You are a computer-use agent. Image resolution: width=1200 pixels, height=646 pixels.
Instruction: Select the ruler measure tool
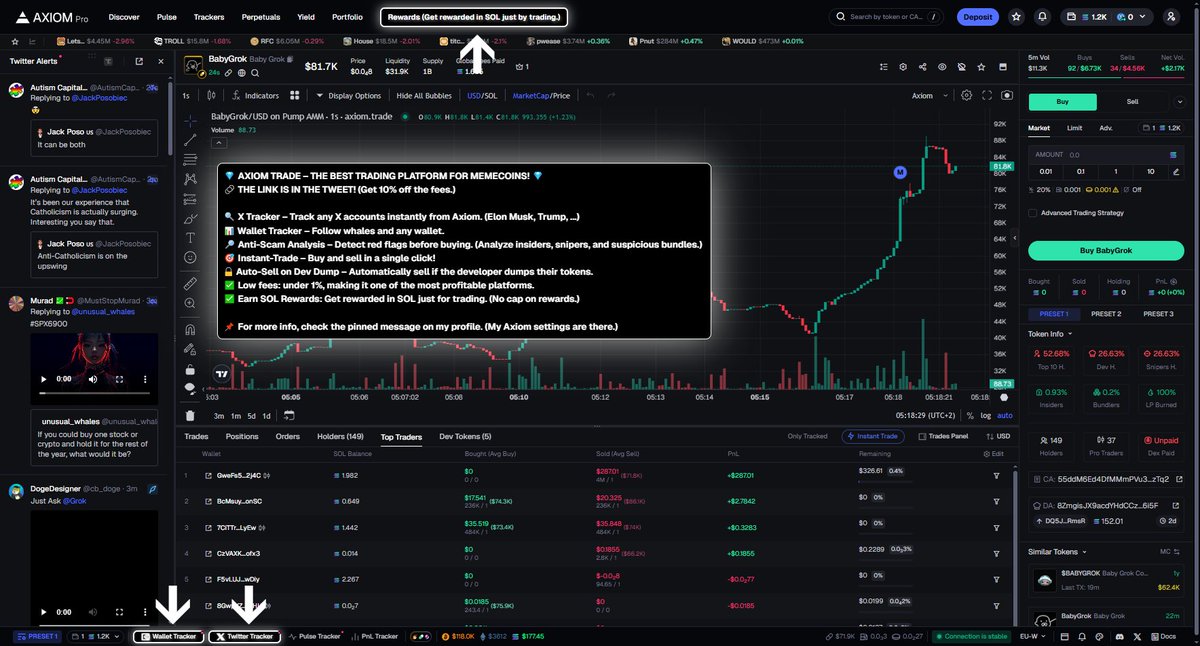point(190,284)
